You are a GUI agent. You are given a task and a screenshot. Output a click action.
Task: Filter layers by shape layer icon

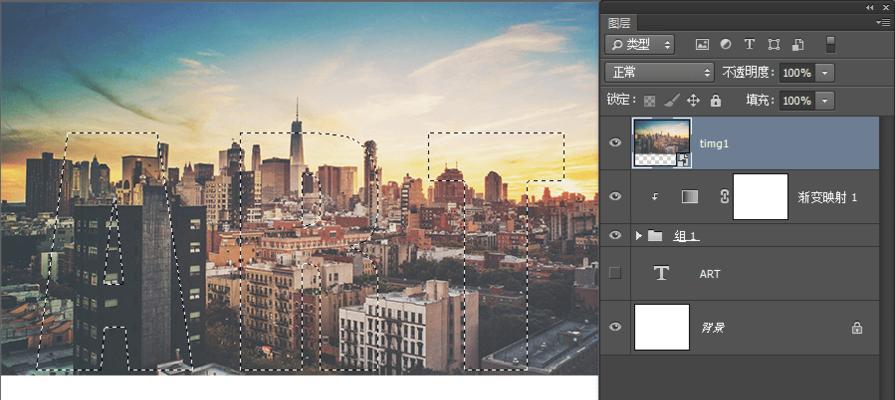point(773,44)
